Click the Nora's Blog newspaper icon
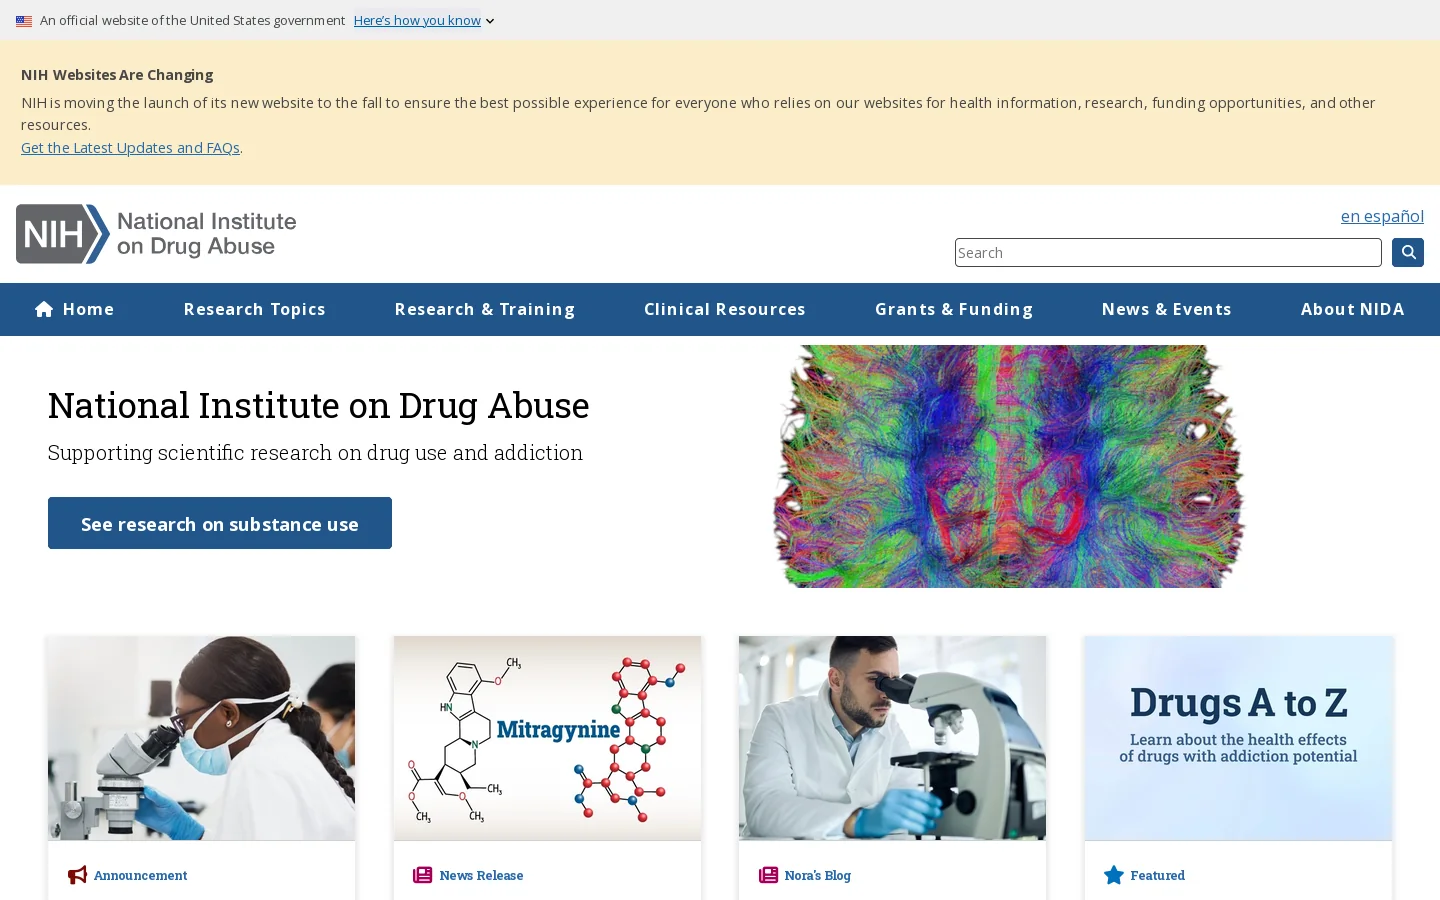Screen dimensions: 1440x900 pyautogui.click(x=768, y=875)
